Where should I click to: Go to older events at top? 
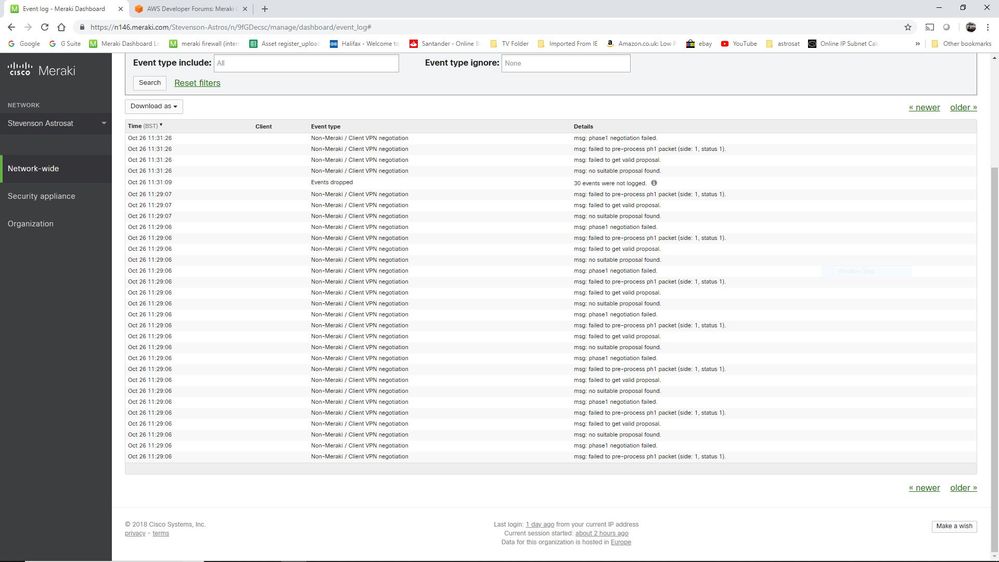point(963,108)
